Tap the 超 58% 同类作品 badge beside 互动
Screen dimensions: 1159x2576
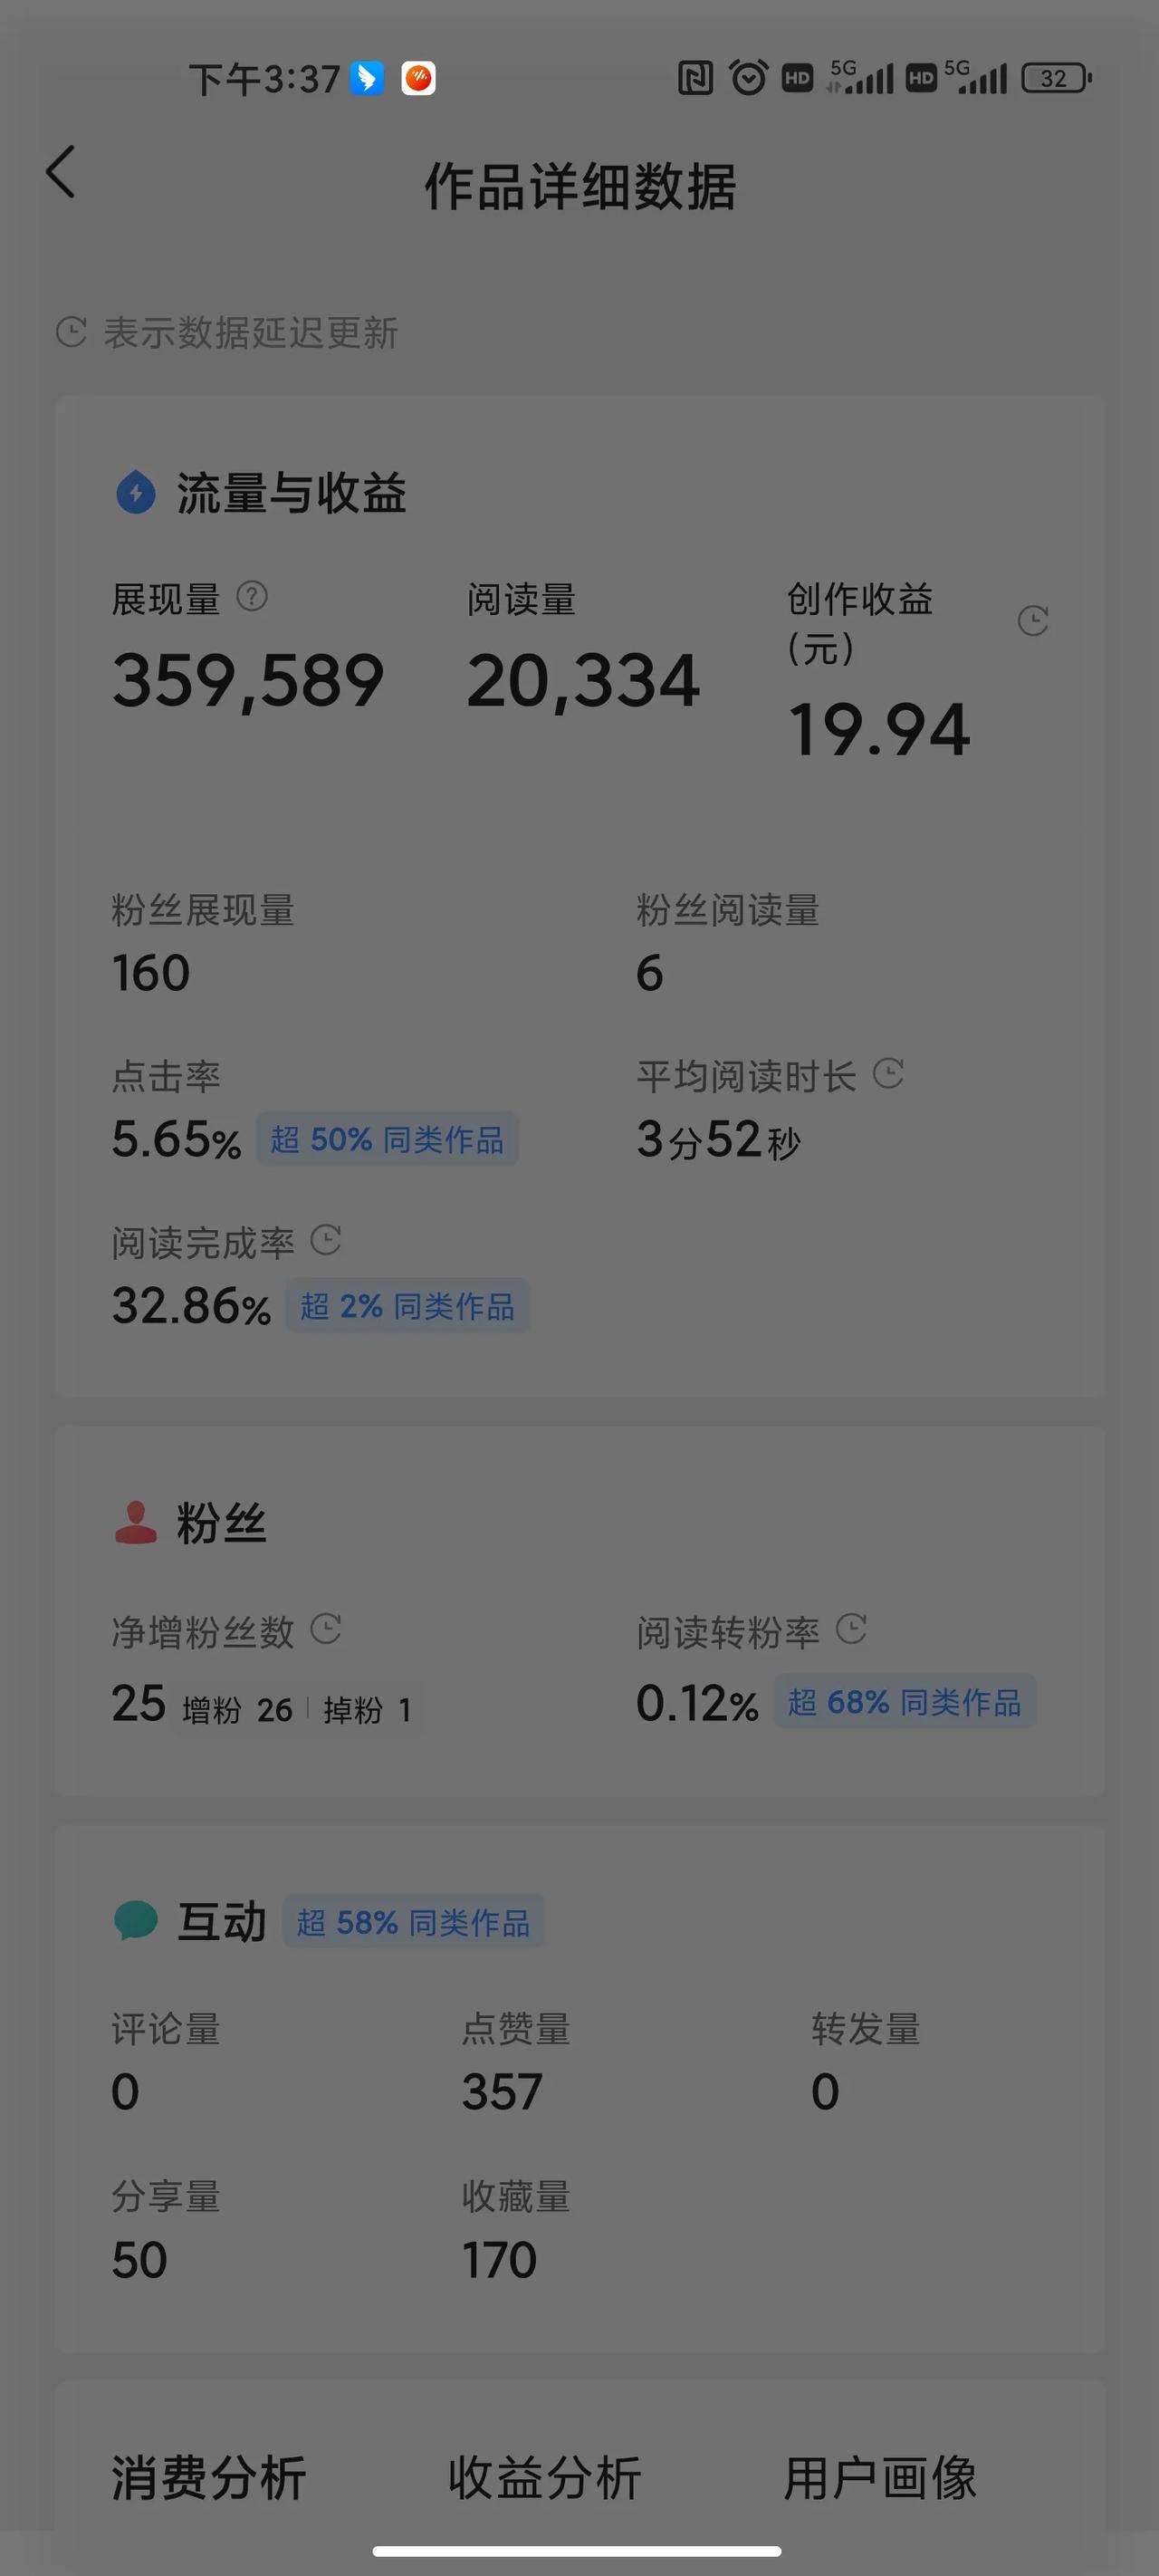pyautogui.click(x=414, y=1921)
